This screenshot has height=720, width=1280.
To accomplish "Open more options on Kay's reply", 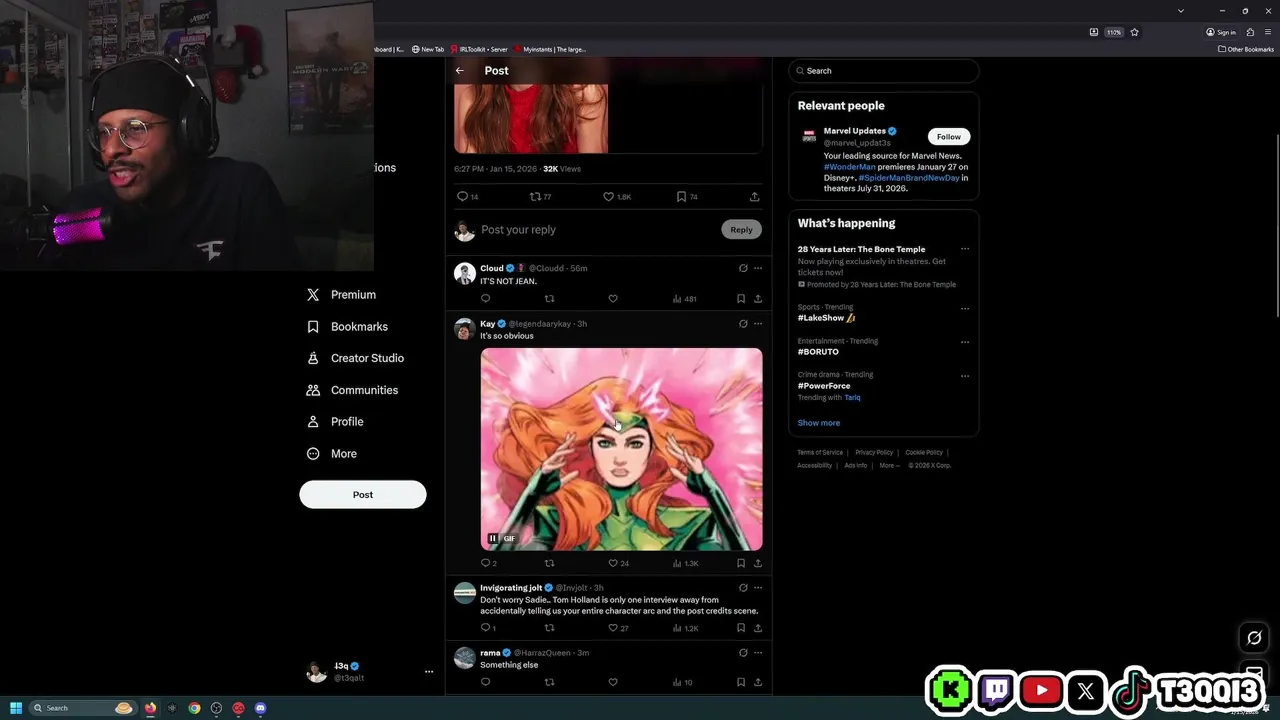I will pyautogui.click(x=758, y=324).
